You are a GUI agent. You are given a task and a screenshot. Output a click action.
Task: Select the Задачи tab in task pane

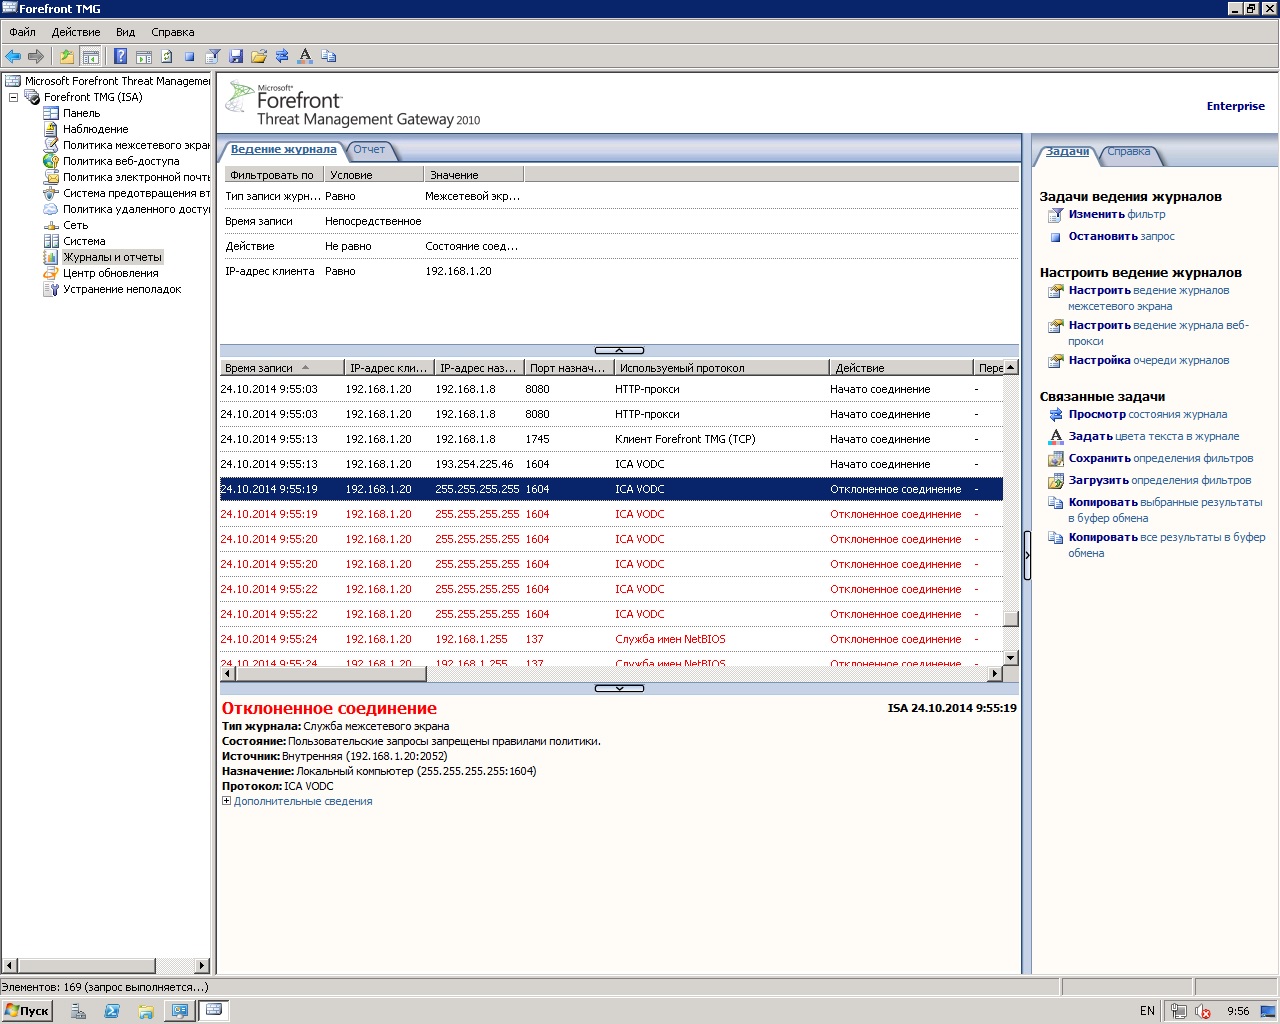tap(1067, 152)
